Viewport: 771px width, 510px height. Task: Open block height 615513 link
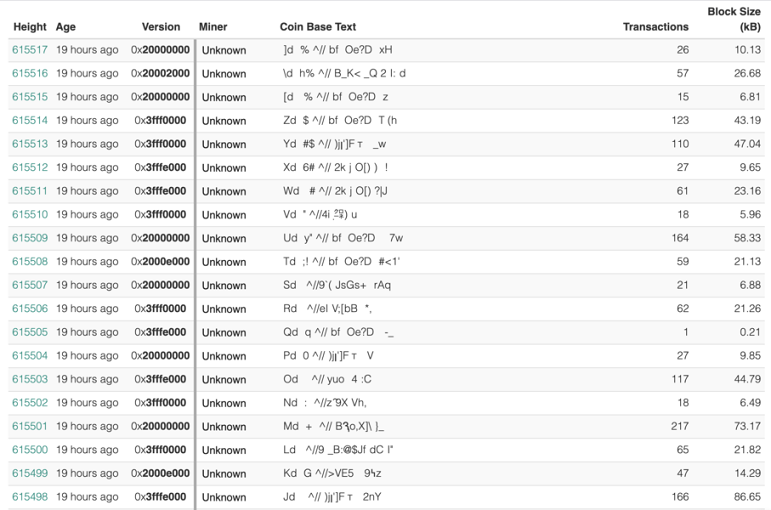click(30, 144)
